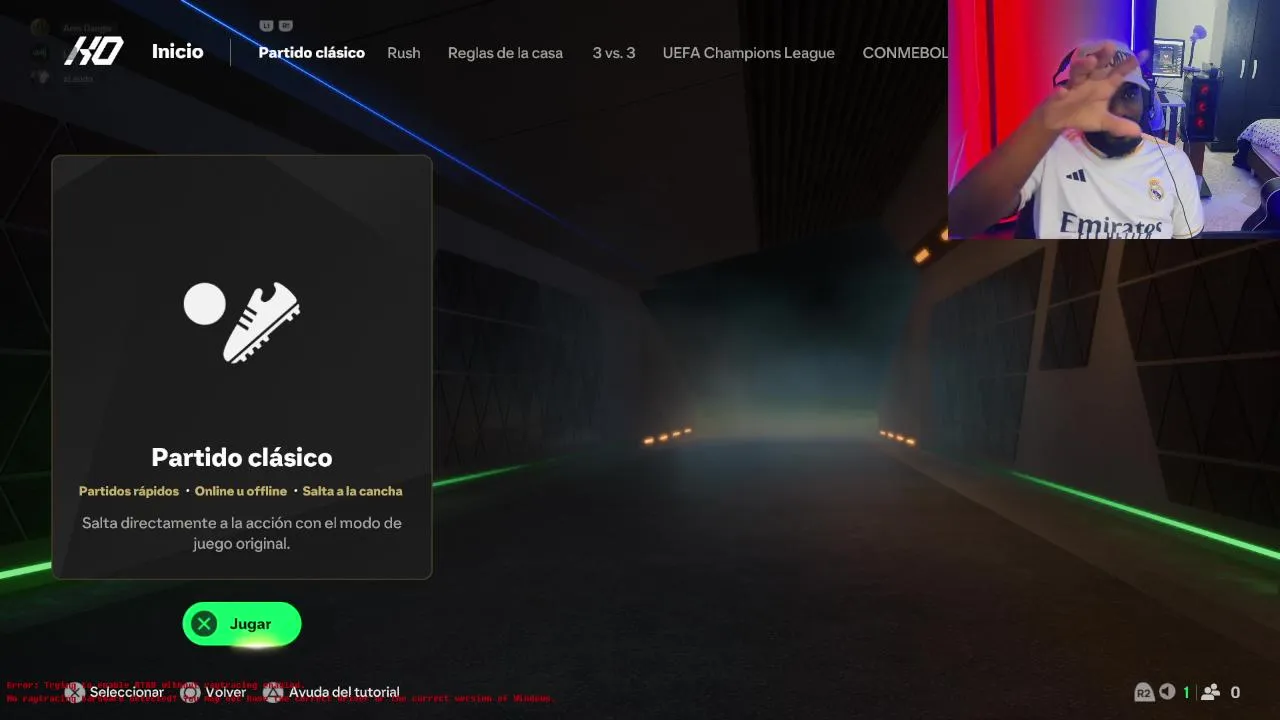Click the 'Online u offline' tag
The height and width of the screenshot is (720, 1280).
click(x=241, y=491)
